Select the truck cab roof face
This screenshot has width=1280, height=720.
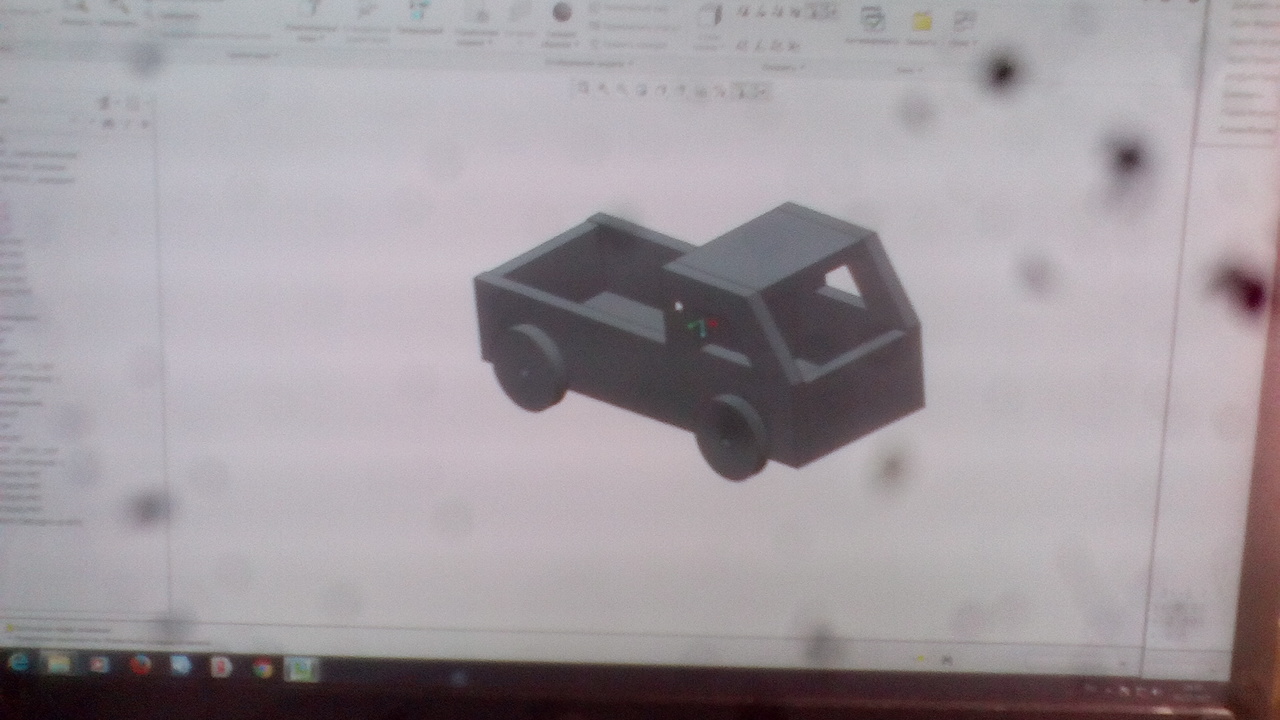click(x=770, y=248)
